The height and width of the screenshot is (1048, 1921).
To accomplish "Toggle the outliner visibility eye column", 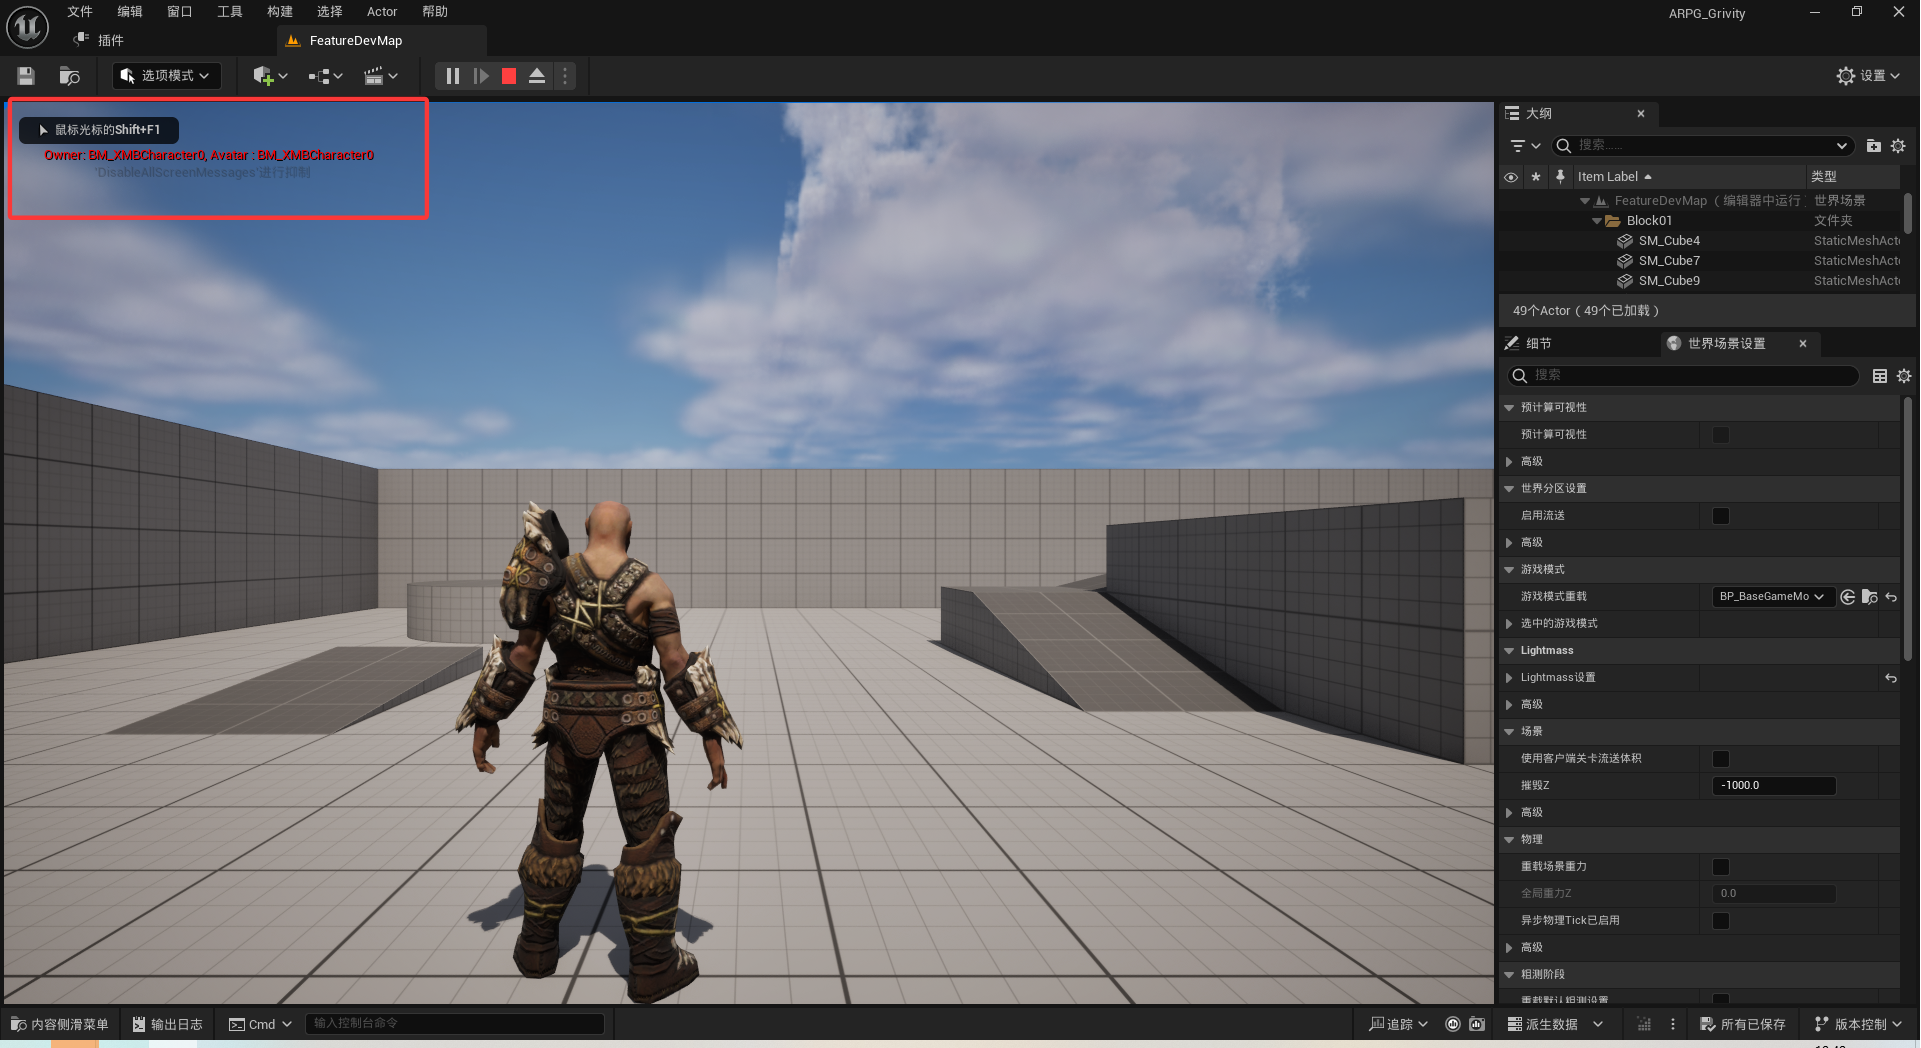I will (x=1511, y=177).
